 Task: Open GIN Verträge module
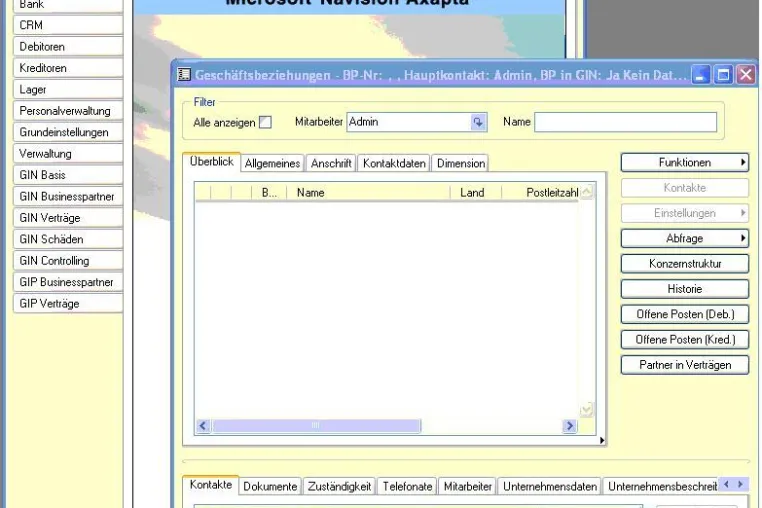pyautogui.click(x=68, y=217)
